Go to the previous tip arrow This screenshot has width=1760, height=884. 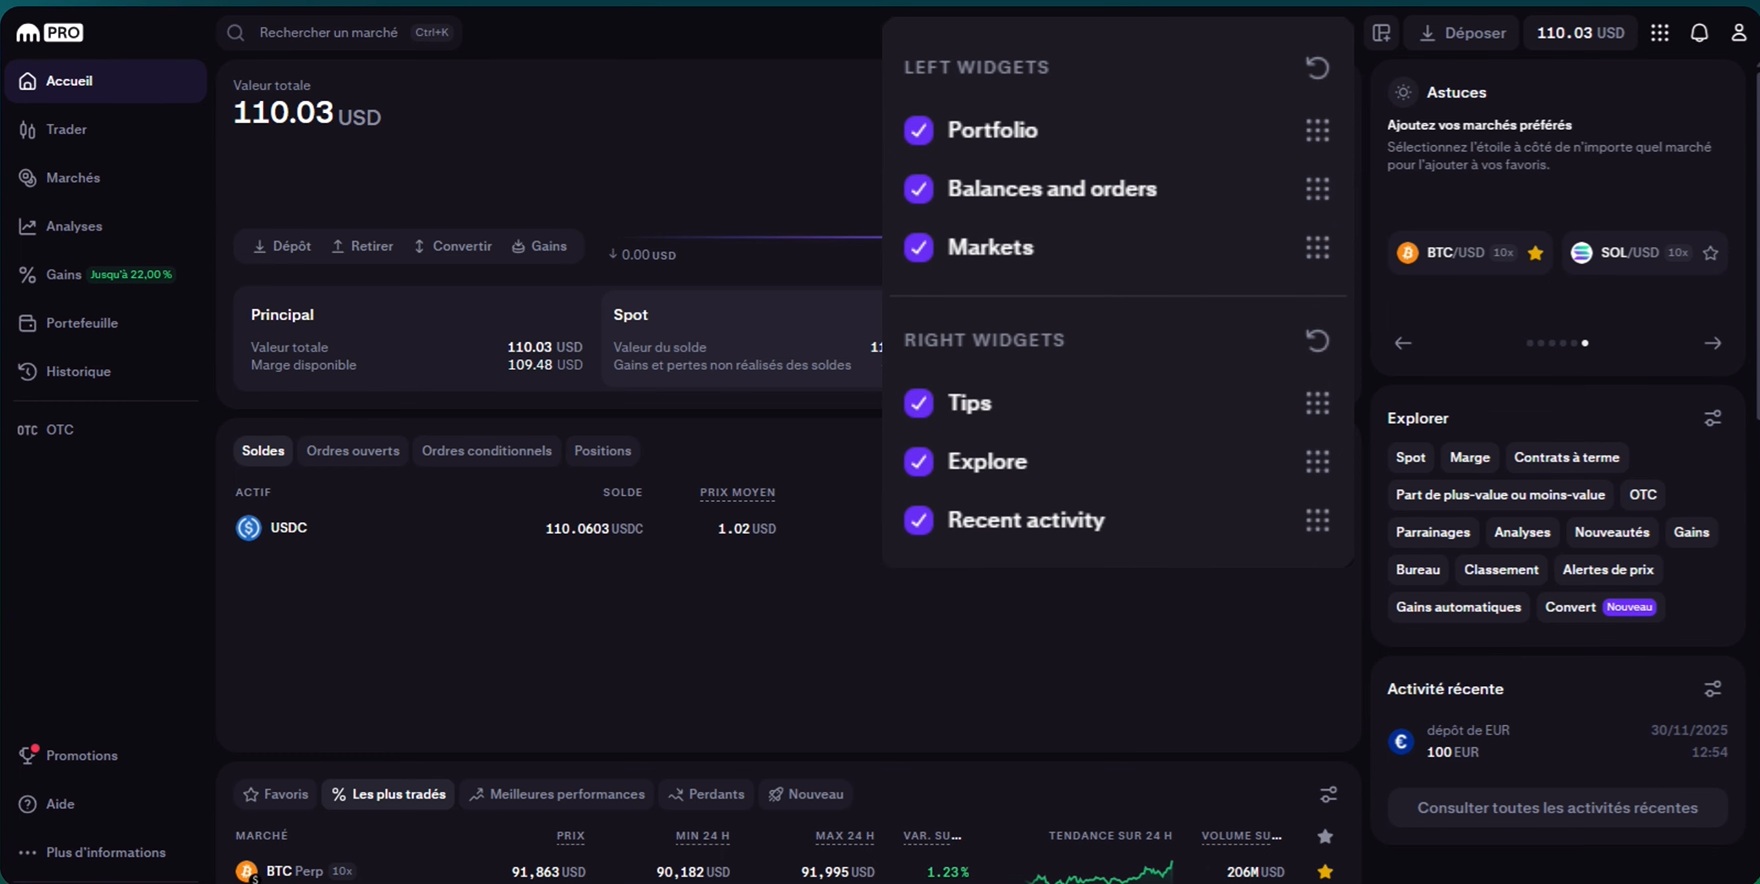click(1403, 343)
